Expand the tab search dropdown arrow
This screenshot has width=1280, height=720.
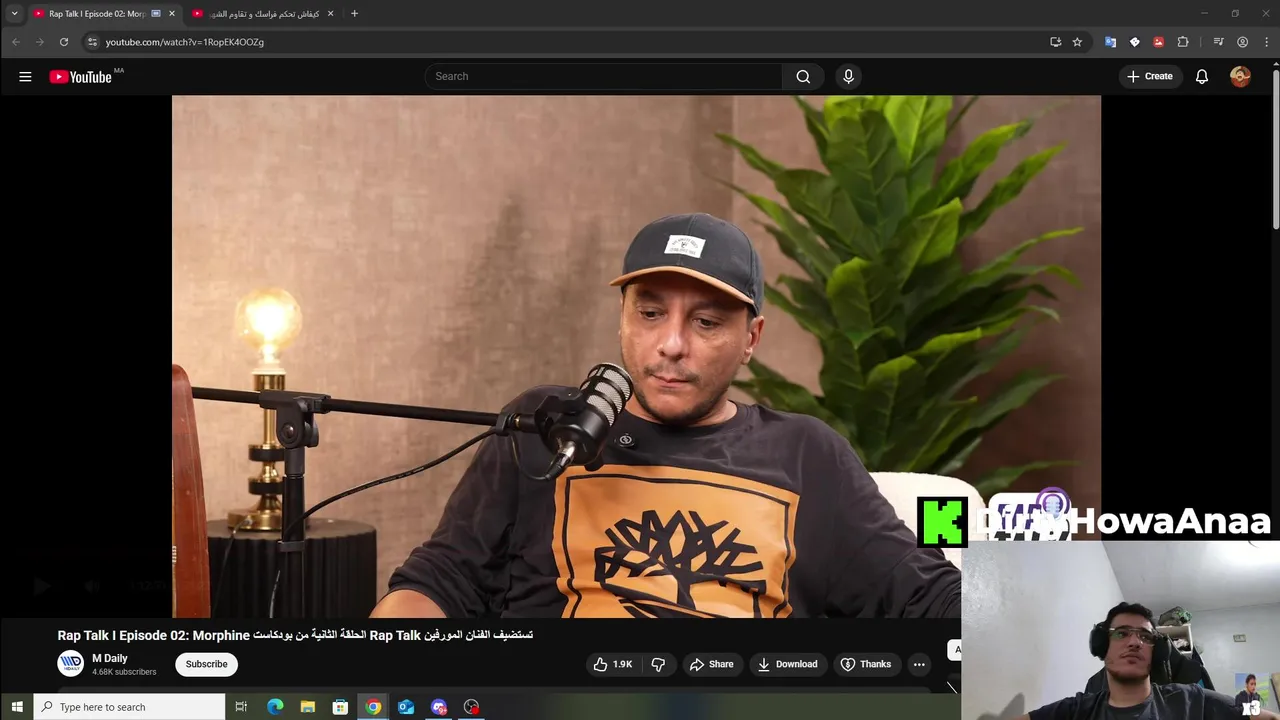pos(14,14)
